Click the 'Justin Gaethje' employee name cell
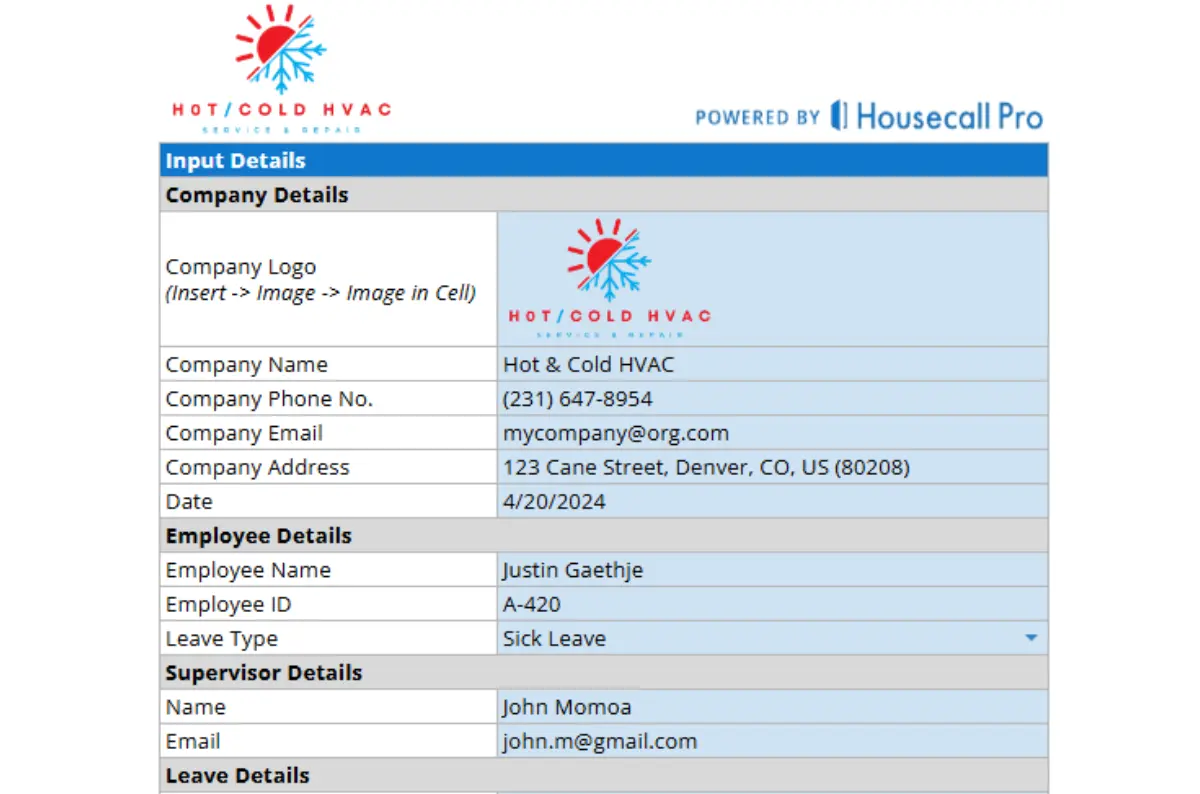Image resolution: width=1200 pixels, height=794 pixels. point(772,570)
